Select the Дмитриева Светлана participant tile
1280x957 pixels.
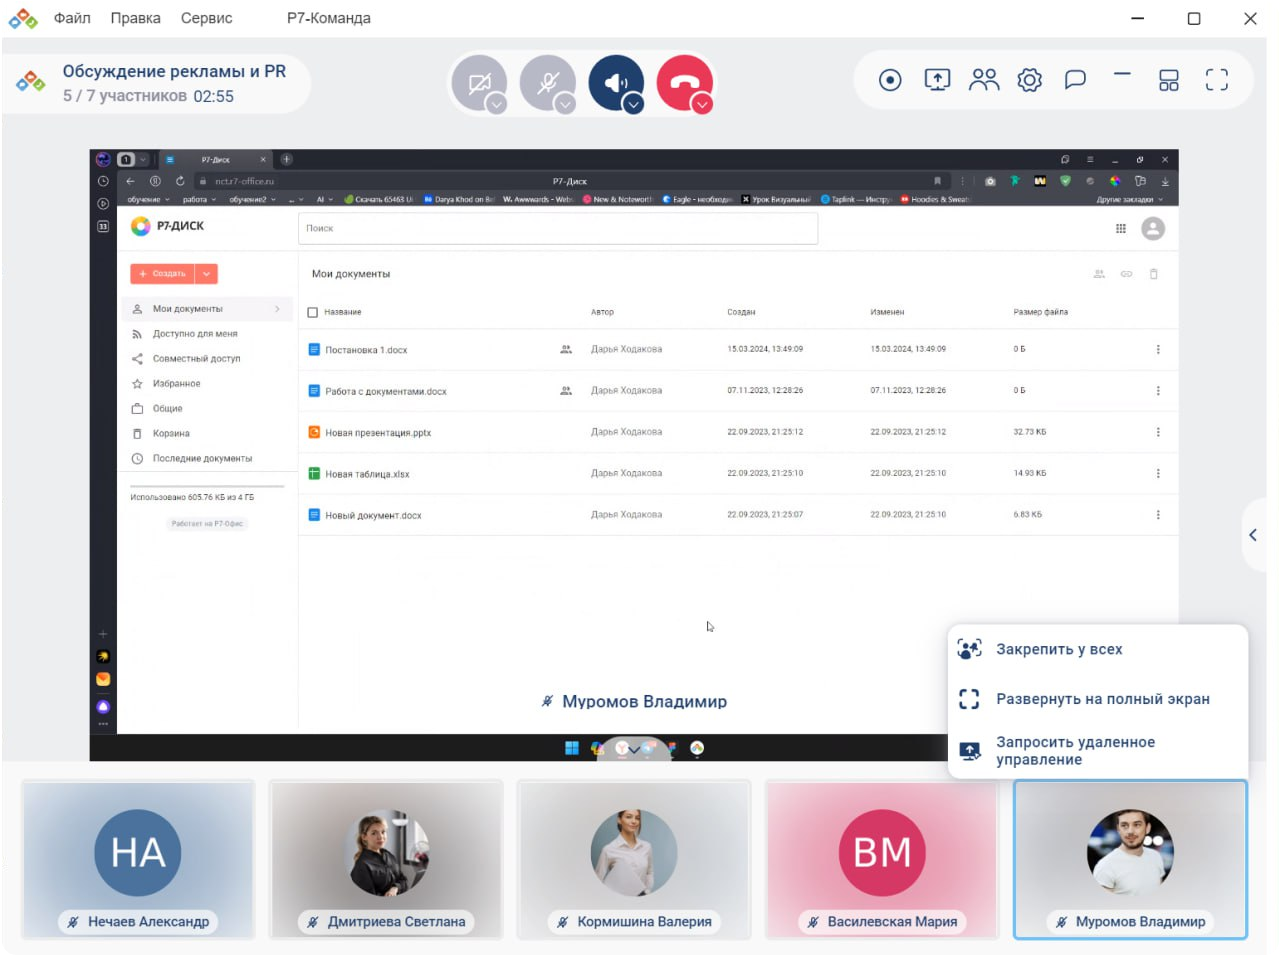tap(386, 860)
